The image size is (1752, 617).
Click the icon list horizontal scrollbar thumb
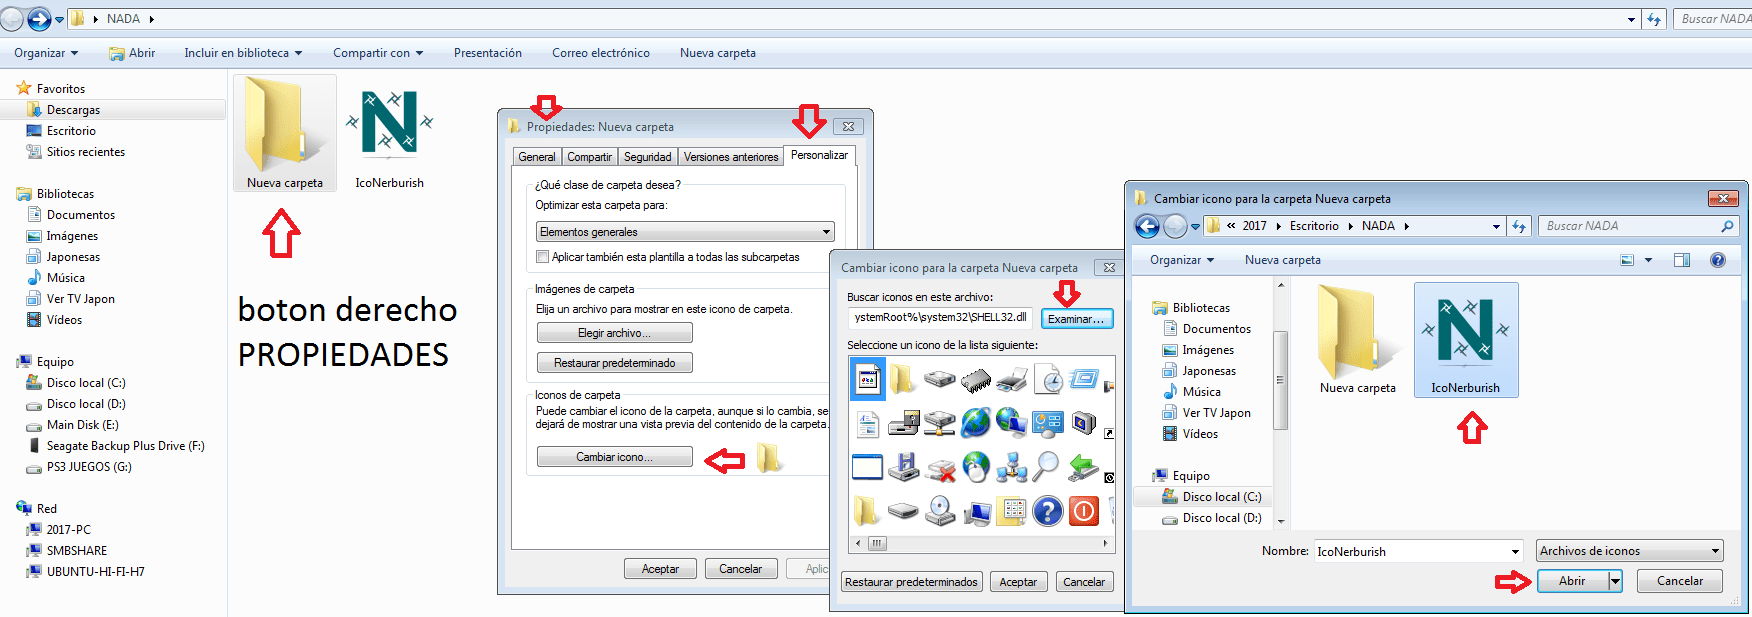(x=877, y=543)
